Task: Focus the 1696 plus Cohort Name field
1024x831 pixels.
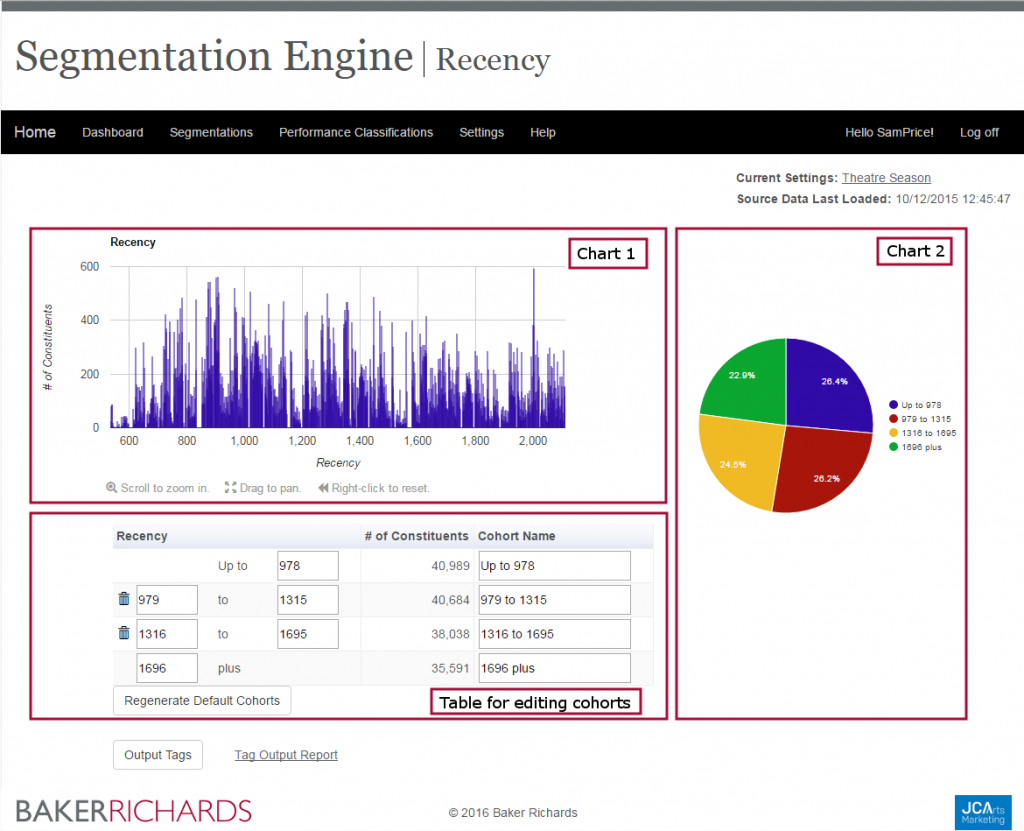Action: click(x=554, y=668)
